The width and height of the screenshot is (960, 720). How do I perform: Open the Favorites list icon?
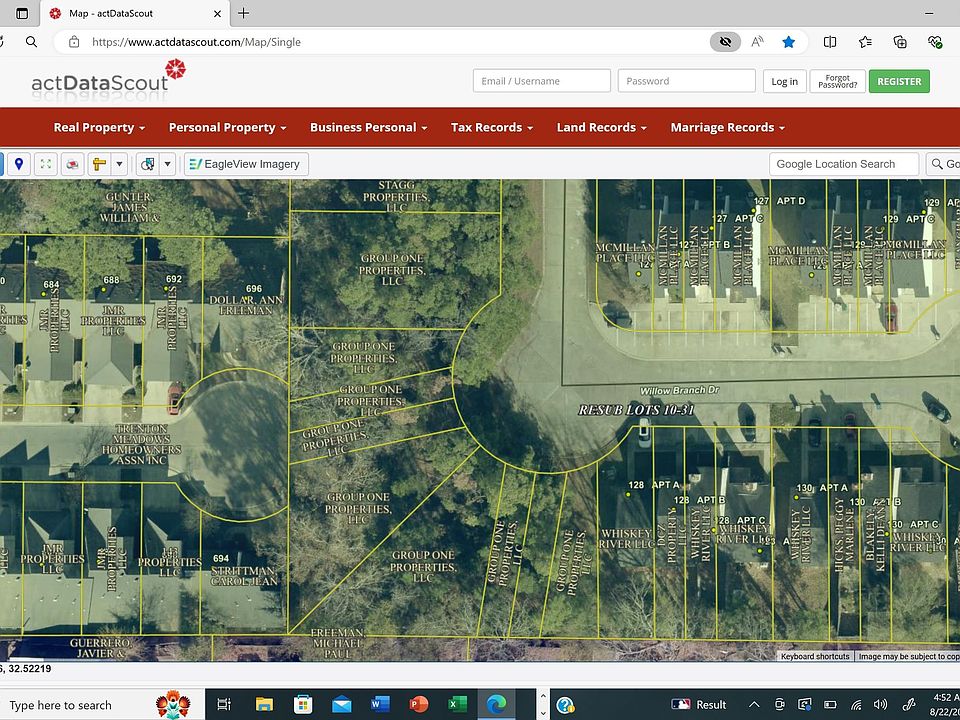coord(865,42)
